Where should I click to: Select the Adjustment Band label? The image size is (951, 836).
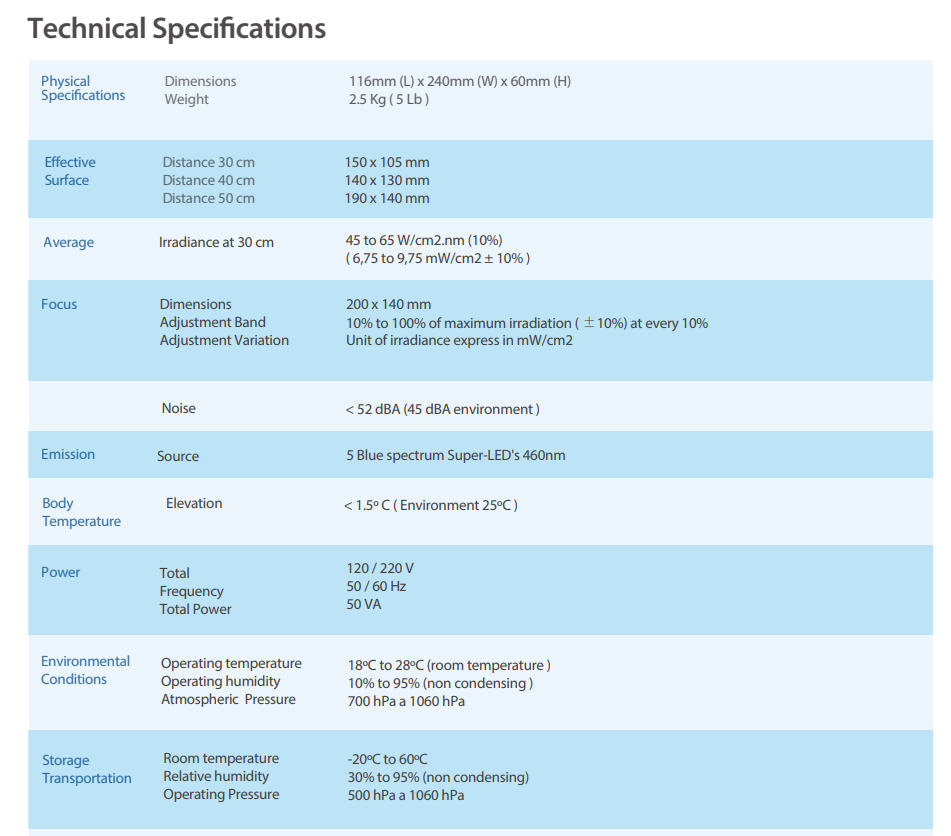(x=212, y=322)
